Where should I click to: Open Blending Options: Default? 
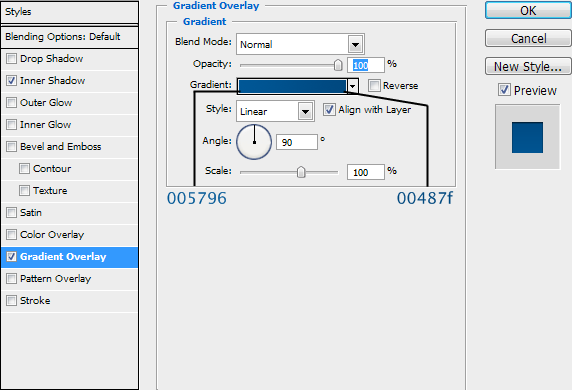[x=69, y=37]
